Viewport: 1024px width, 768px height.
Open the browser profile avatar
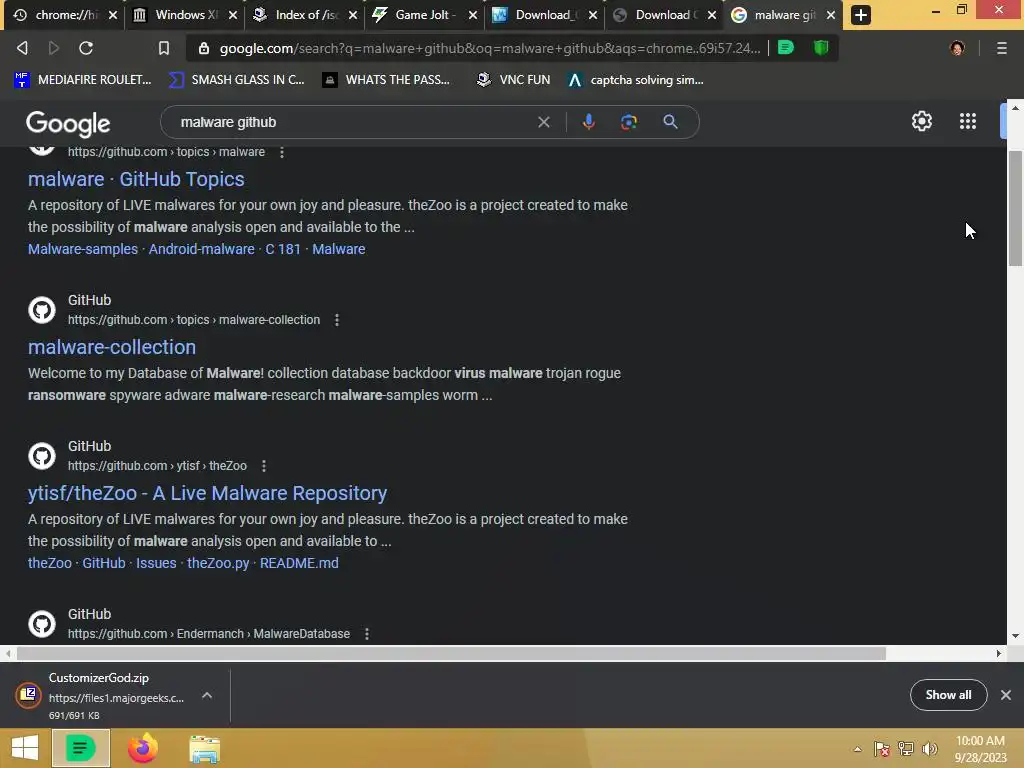pos(957,48)
